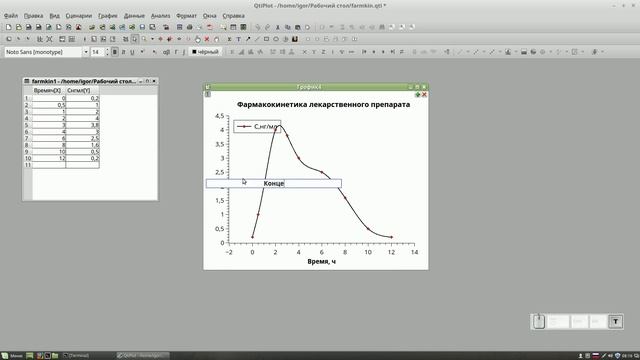
Task: Select the add ellipse tool
Action: (x=276, y=39)
